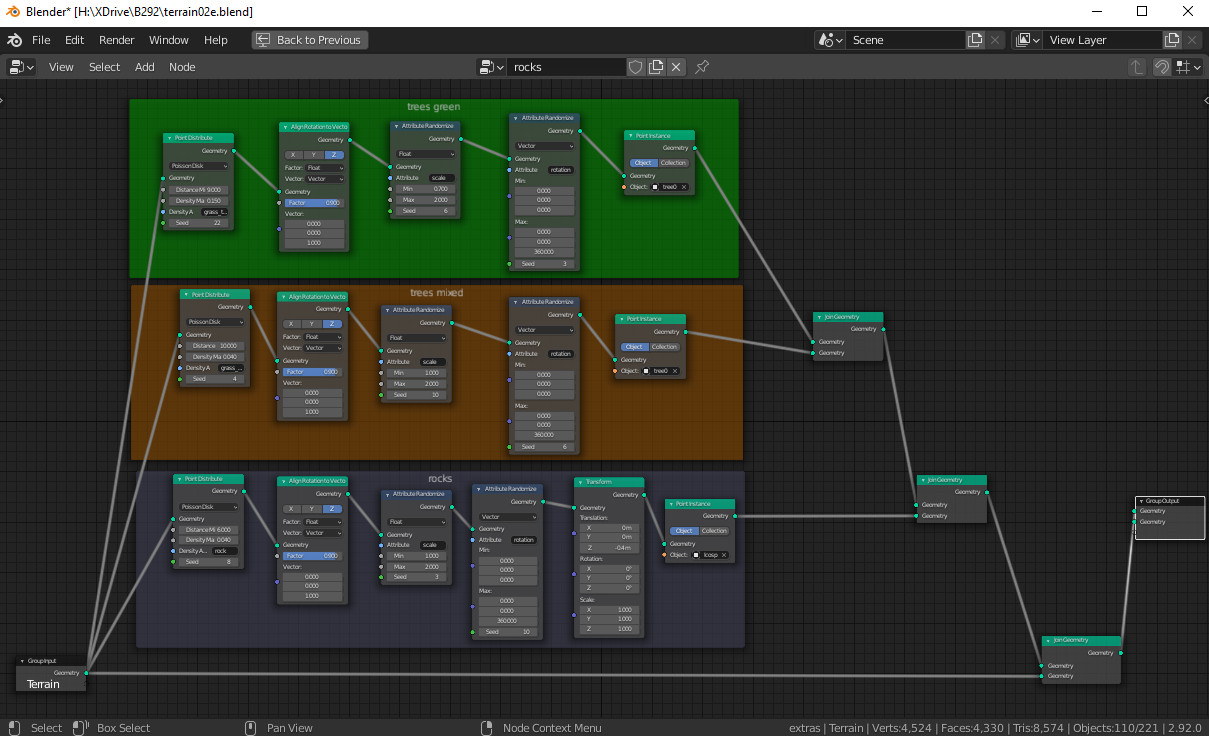This screenshot has width=1209, height=736.
Task: Toggle the pin node tree icon
Action: [x=702, y=67]
